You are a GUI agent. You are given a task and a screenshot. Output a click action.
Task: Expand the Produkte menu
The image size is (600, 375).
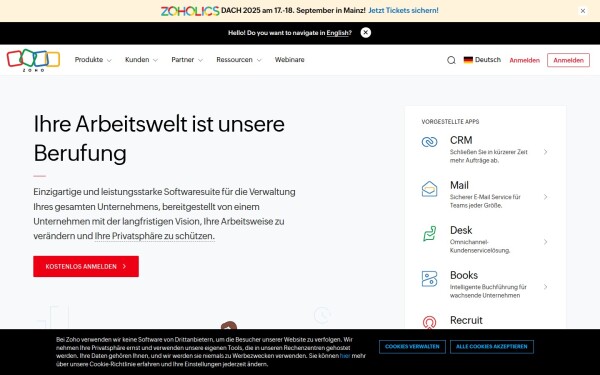[93, 60]
